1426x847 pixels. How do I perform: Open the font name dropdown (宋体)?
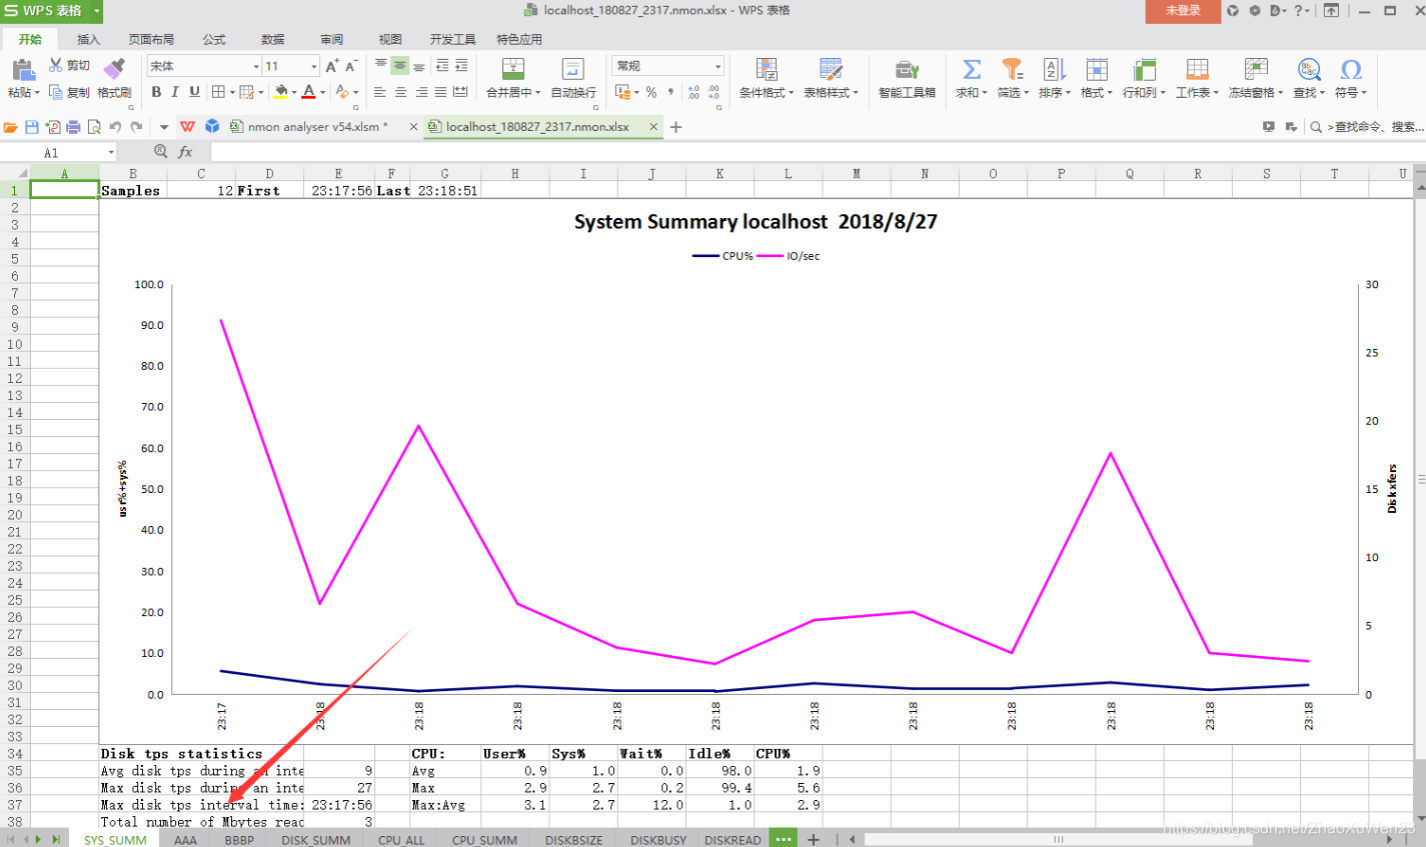tap(256, 66)
